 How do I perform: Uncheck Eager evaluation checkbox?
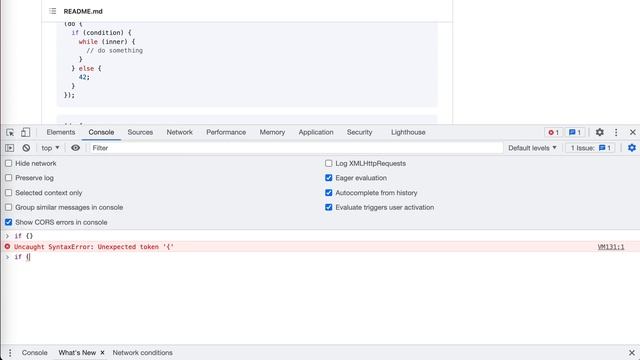pos(329,178)
